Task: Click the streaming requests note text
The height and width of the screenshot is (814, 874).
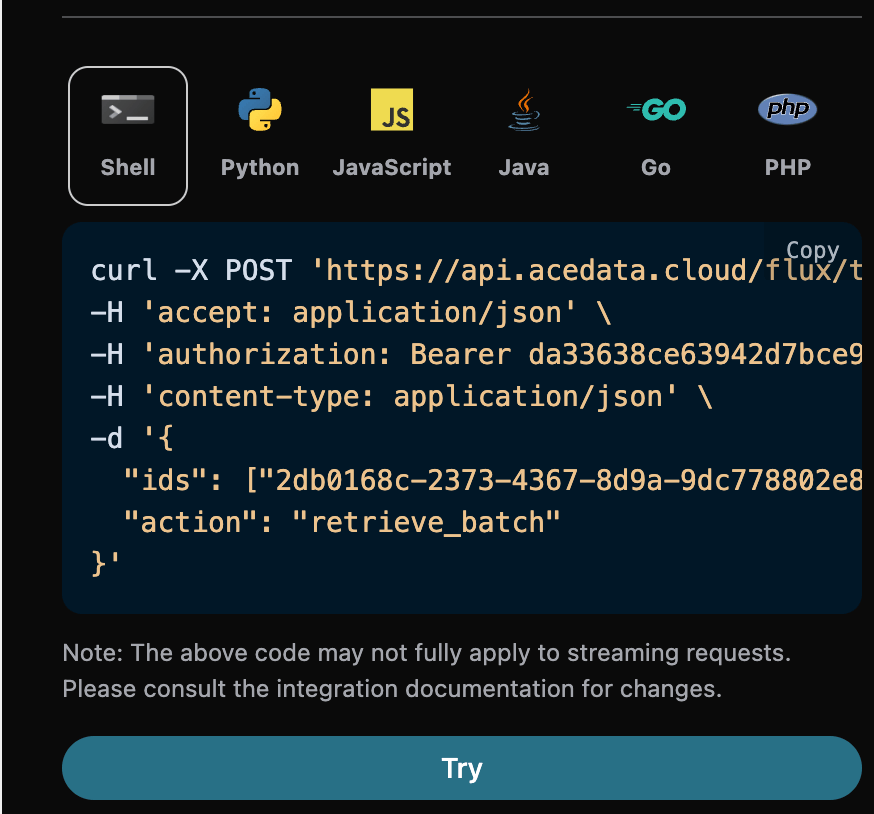Action: click(x=426, y=654)
